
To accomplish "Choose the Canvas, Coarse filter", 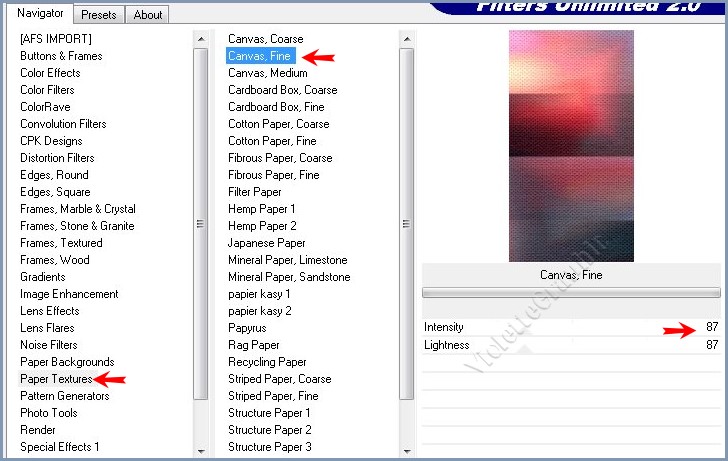I will pos(265,39).
